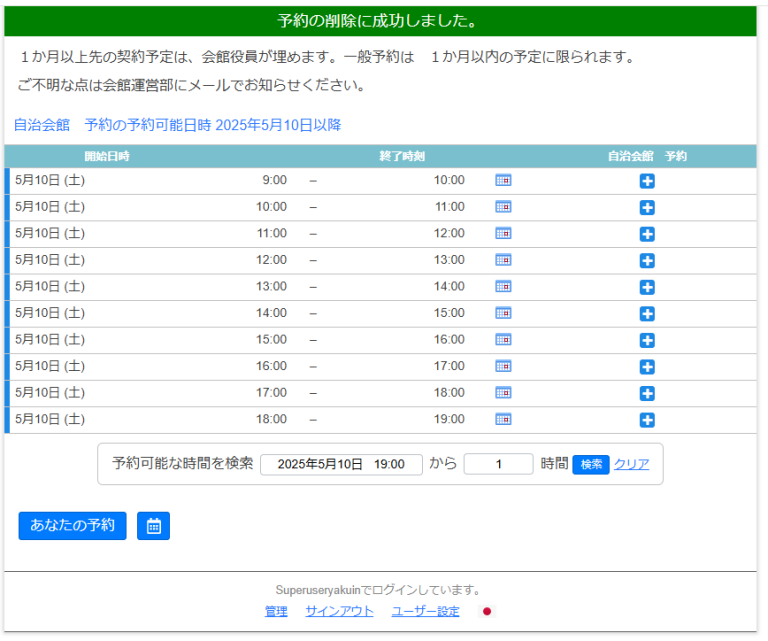Open the calendar icon in the 16:00–17:00 row
Screen dimensions: 768x641
click(503, 366)
